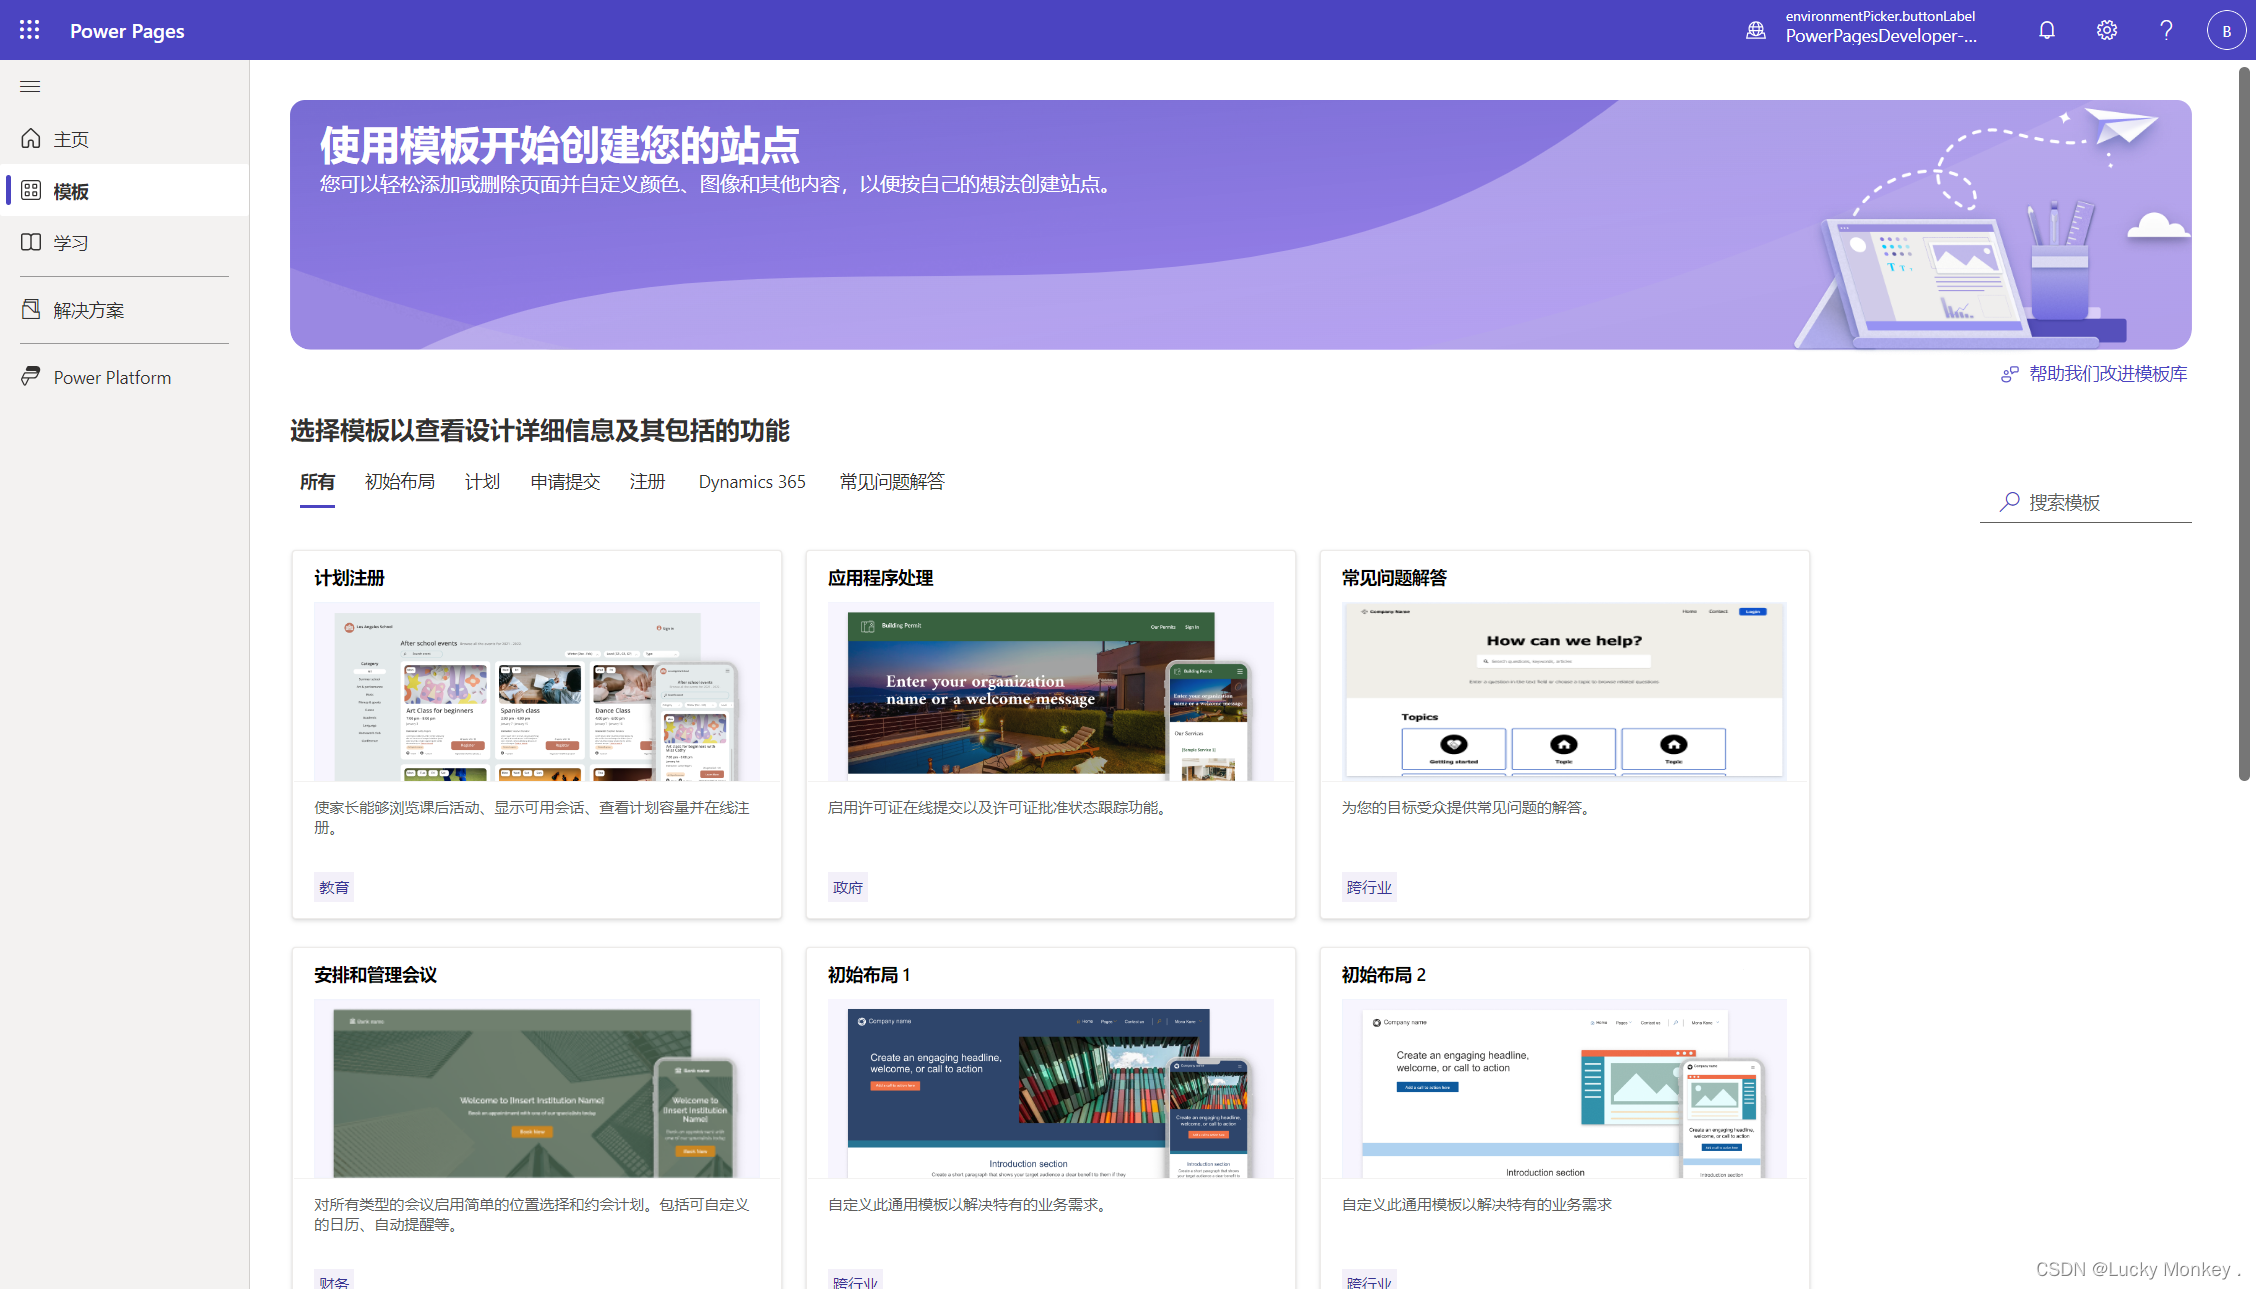Viewport: 2256px width, 1289px height.
Task: Click 跨行业 tag on 常见问题解答 card
Action: coord(1369,887)
